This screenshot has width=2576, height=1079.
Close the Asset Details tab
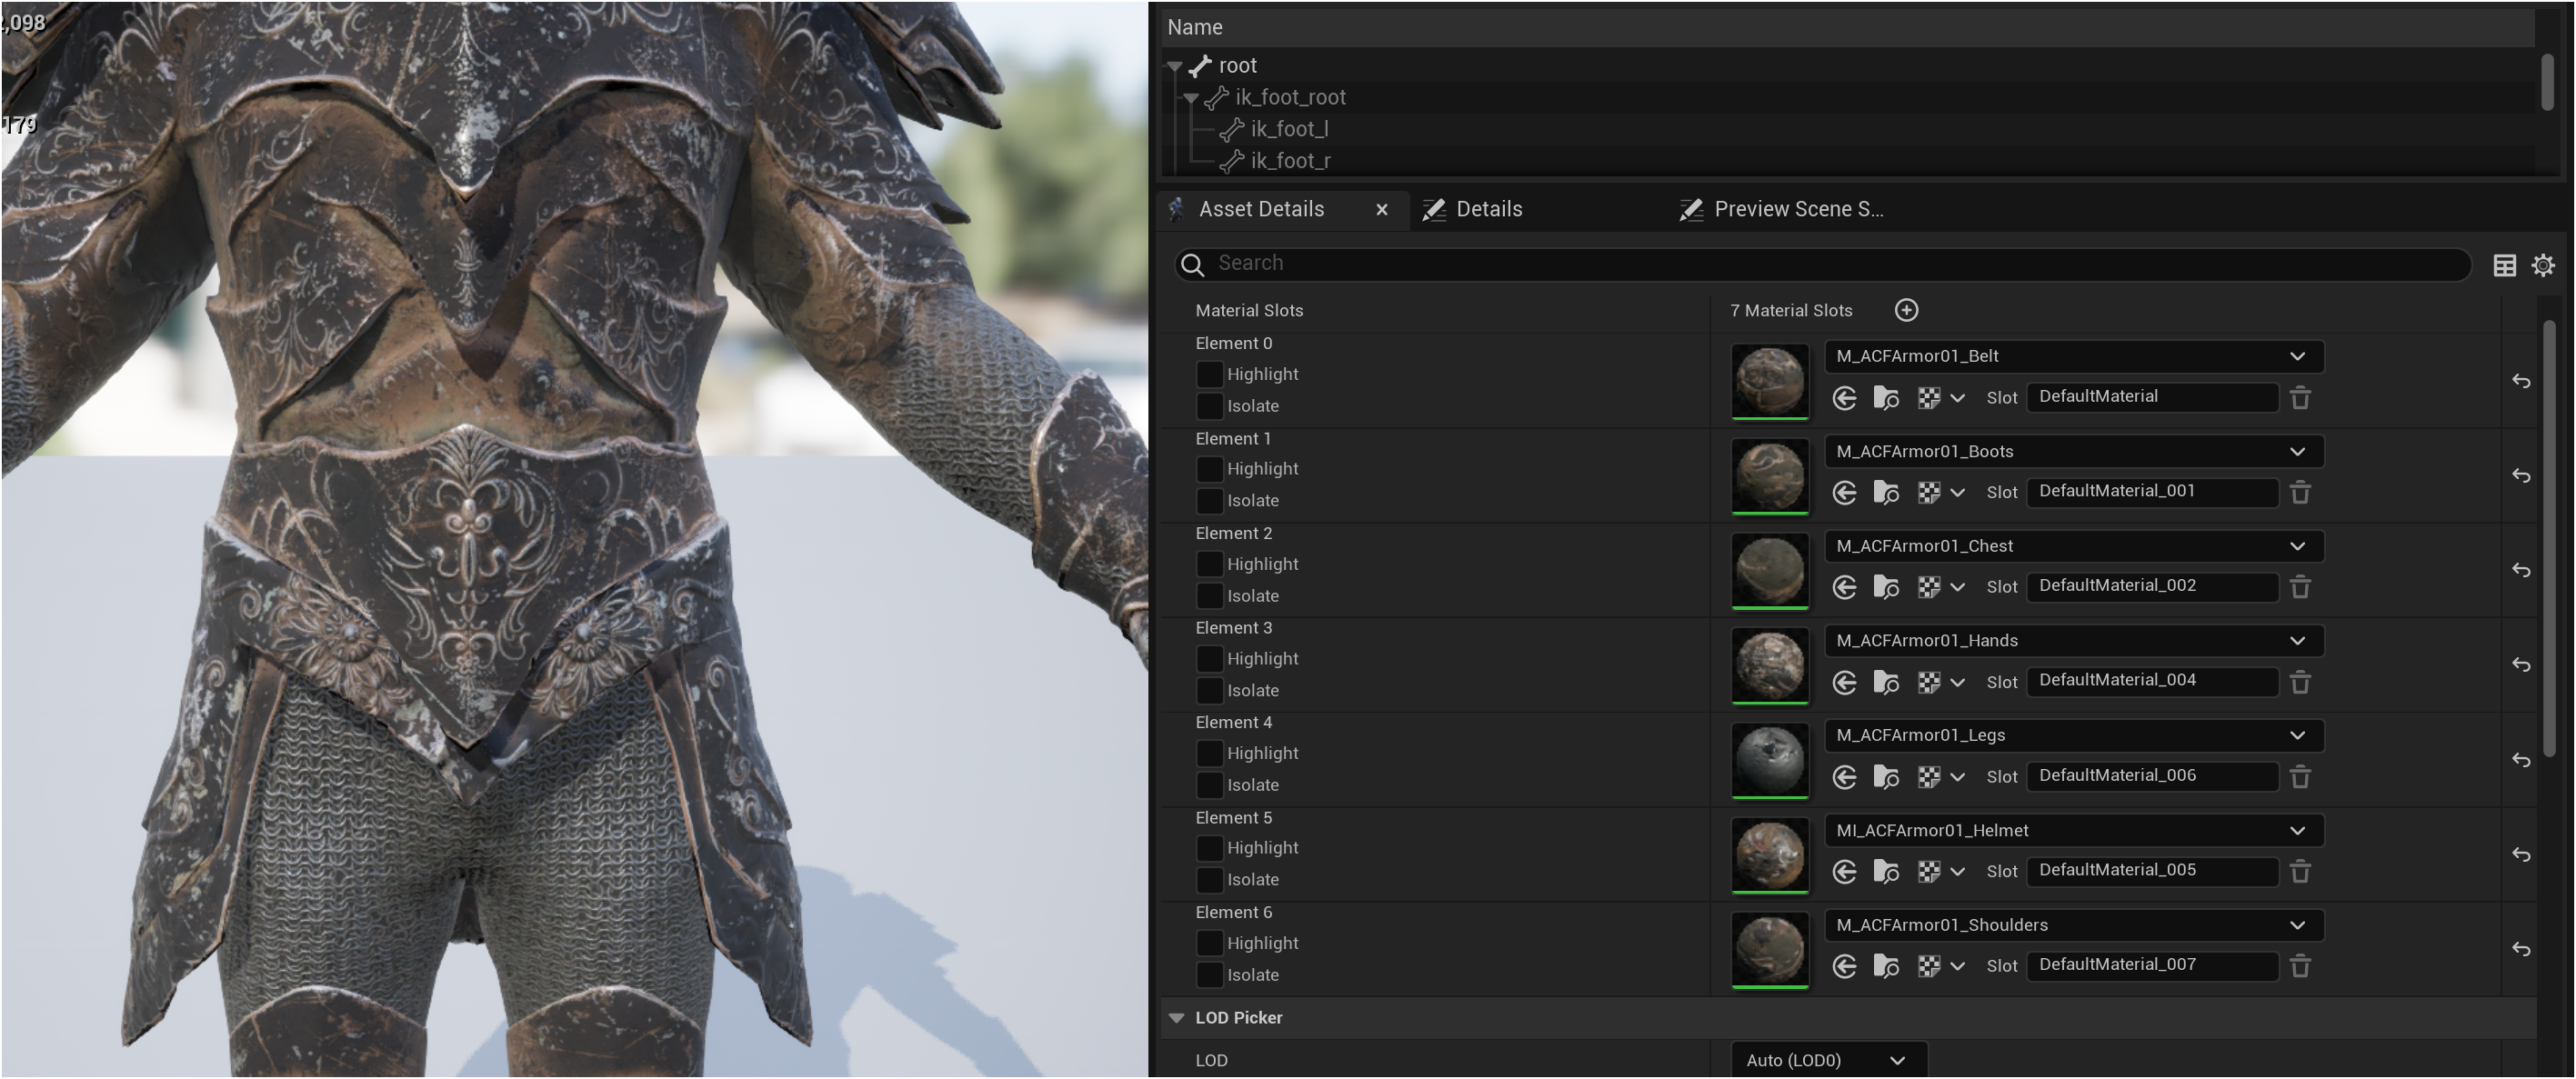pyautogui.click(x=1381, y=210)
